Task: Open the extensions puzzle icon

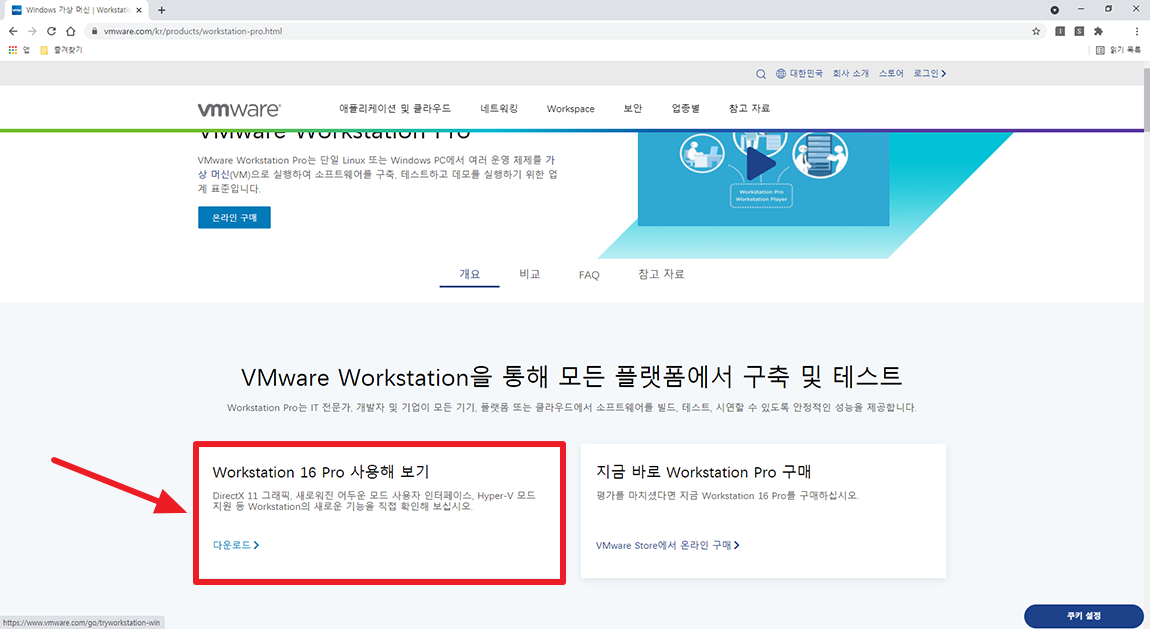Action: point(1098,31)
